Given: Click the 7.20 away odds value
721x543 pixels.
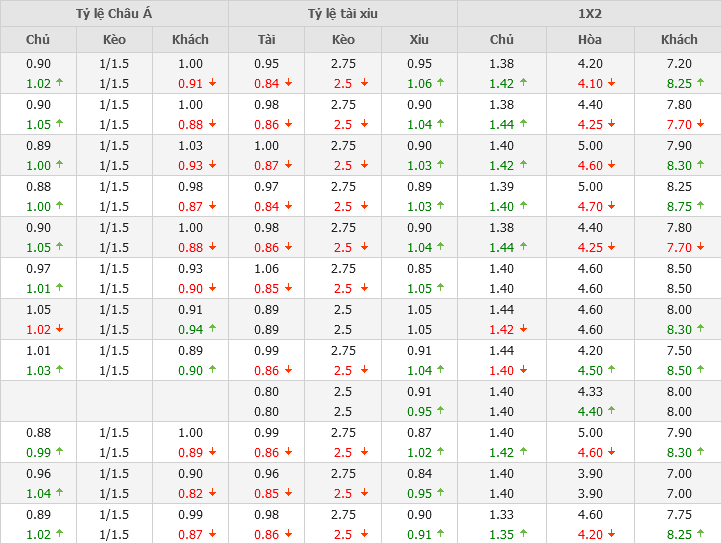Looking at the screenshot, I should (679, 63).
